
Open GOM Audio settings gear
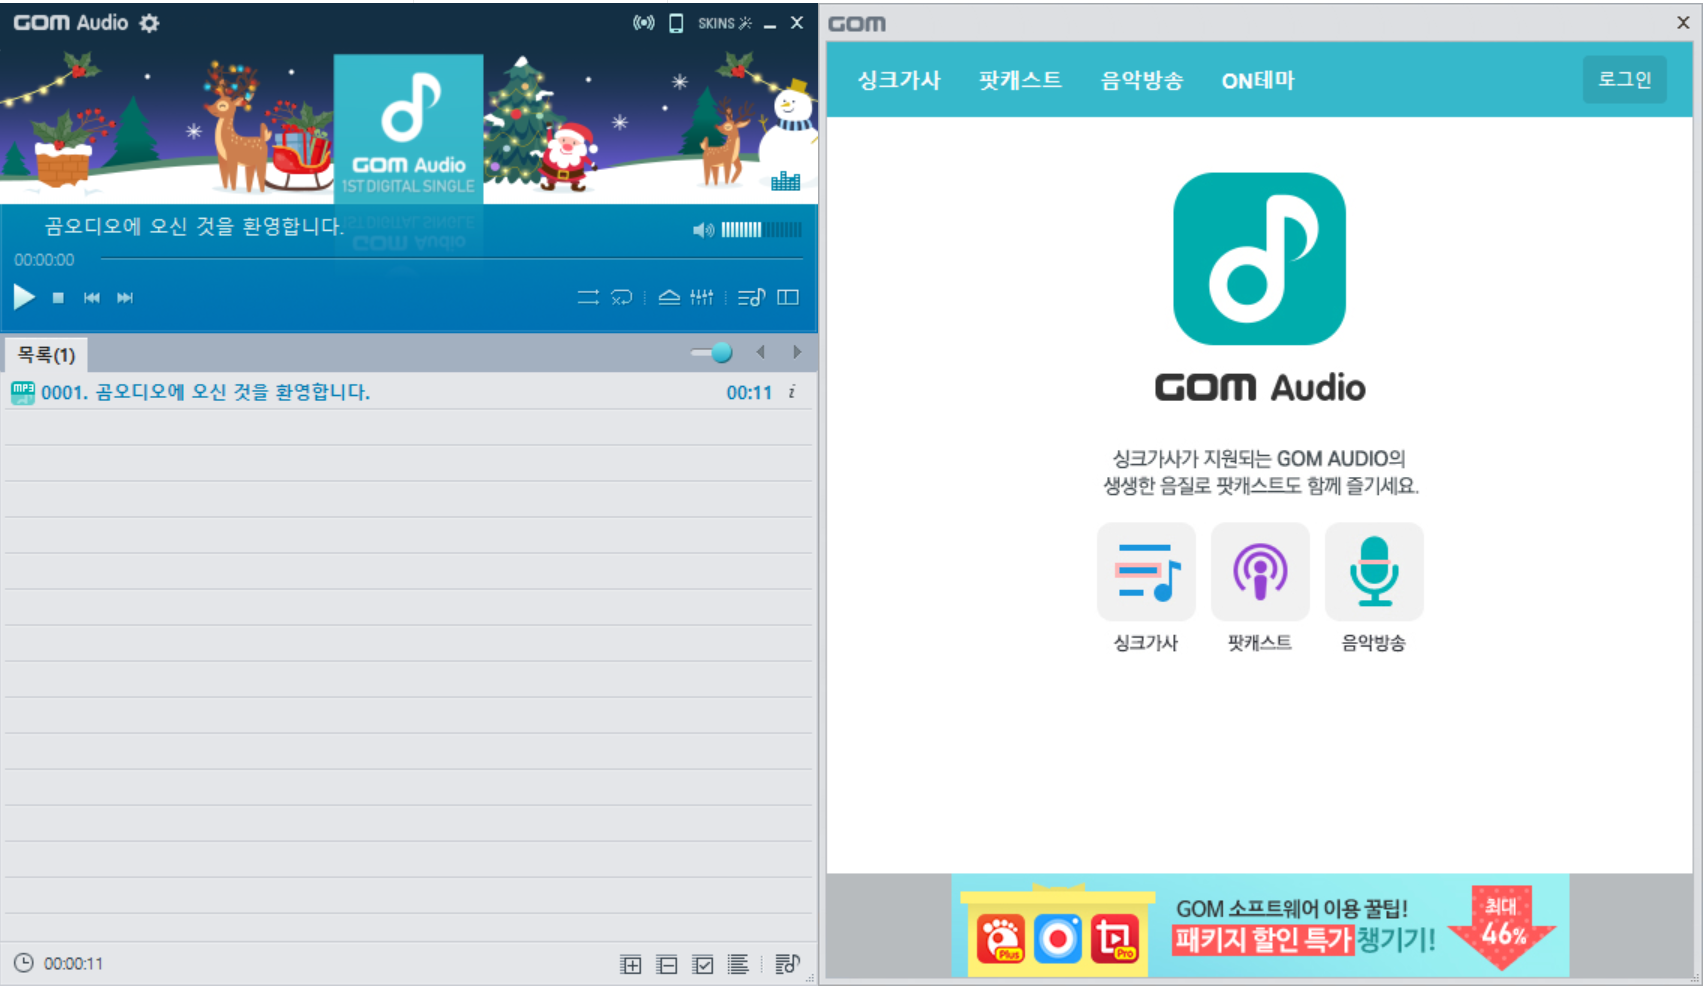149,23
